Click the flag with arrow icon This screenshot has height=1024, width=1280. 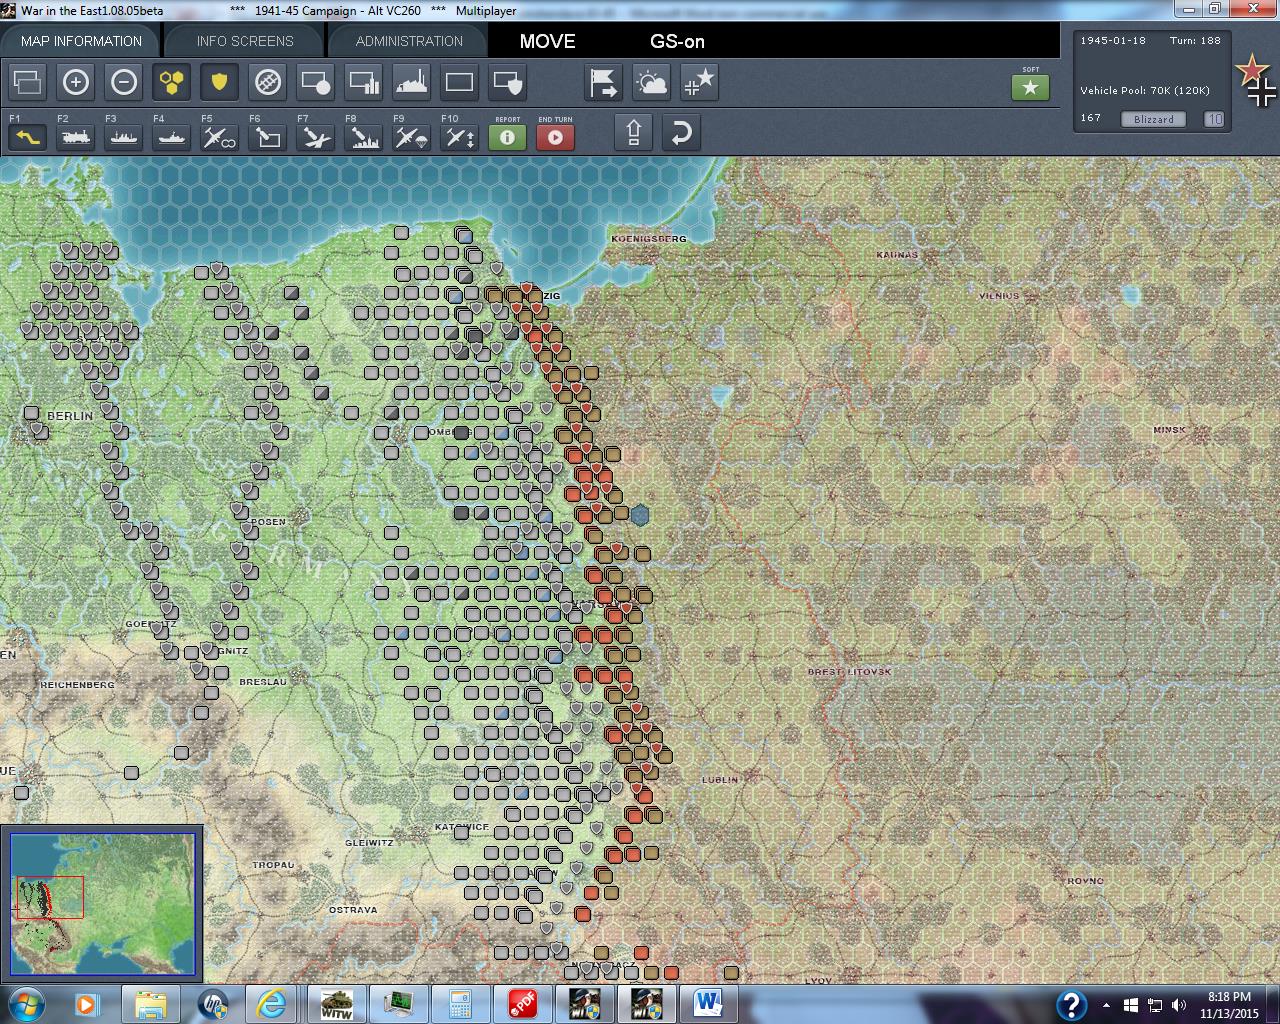[x=604, y=82]
